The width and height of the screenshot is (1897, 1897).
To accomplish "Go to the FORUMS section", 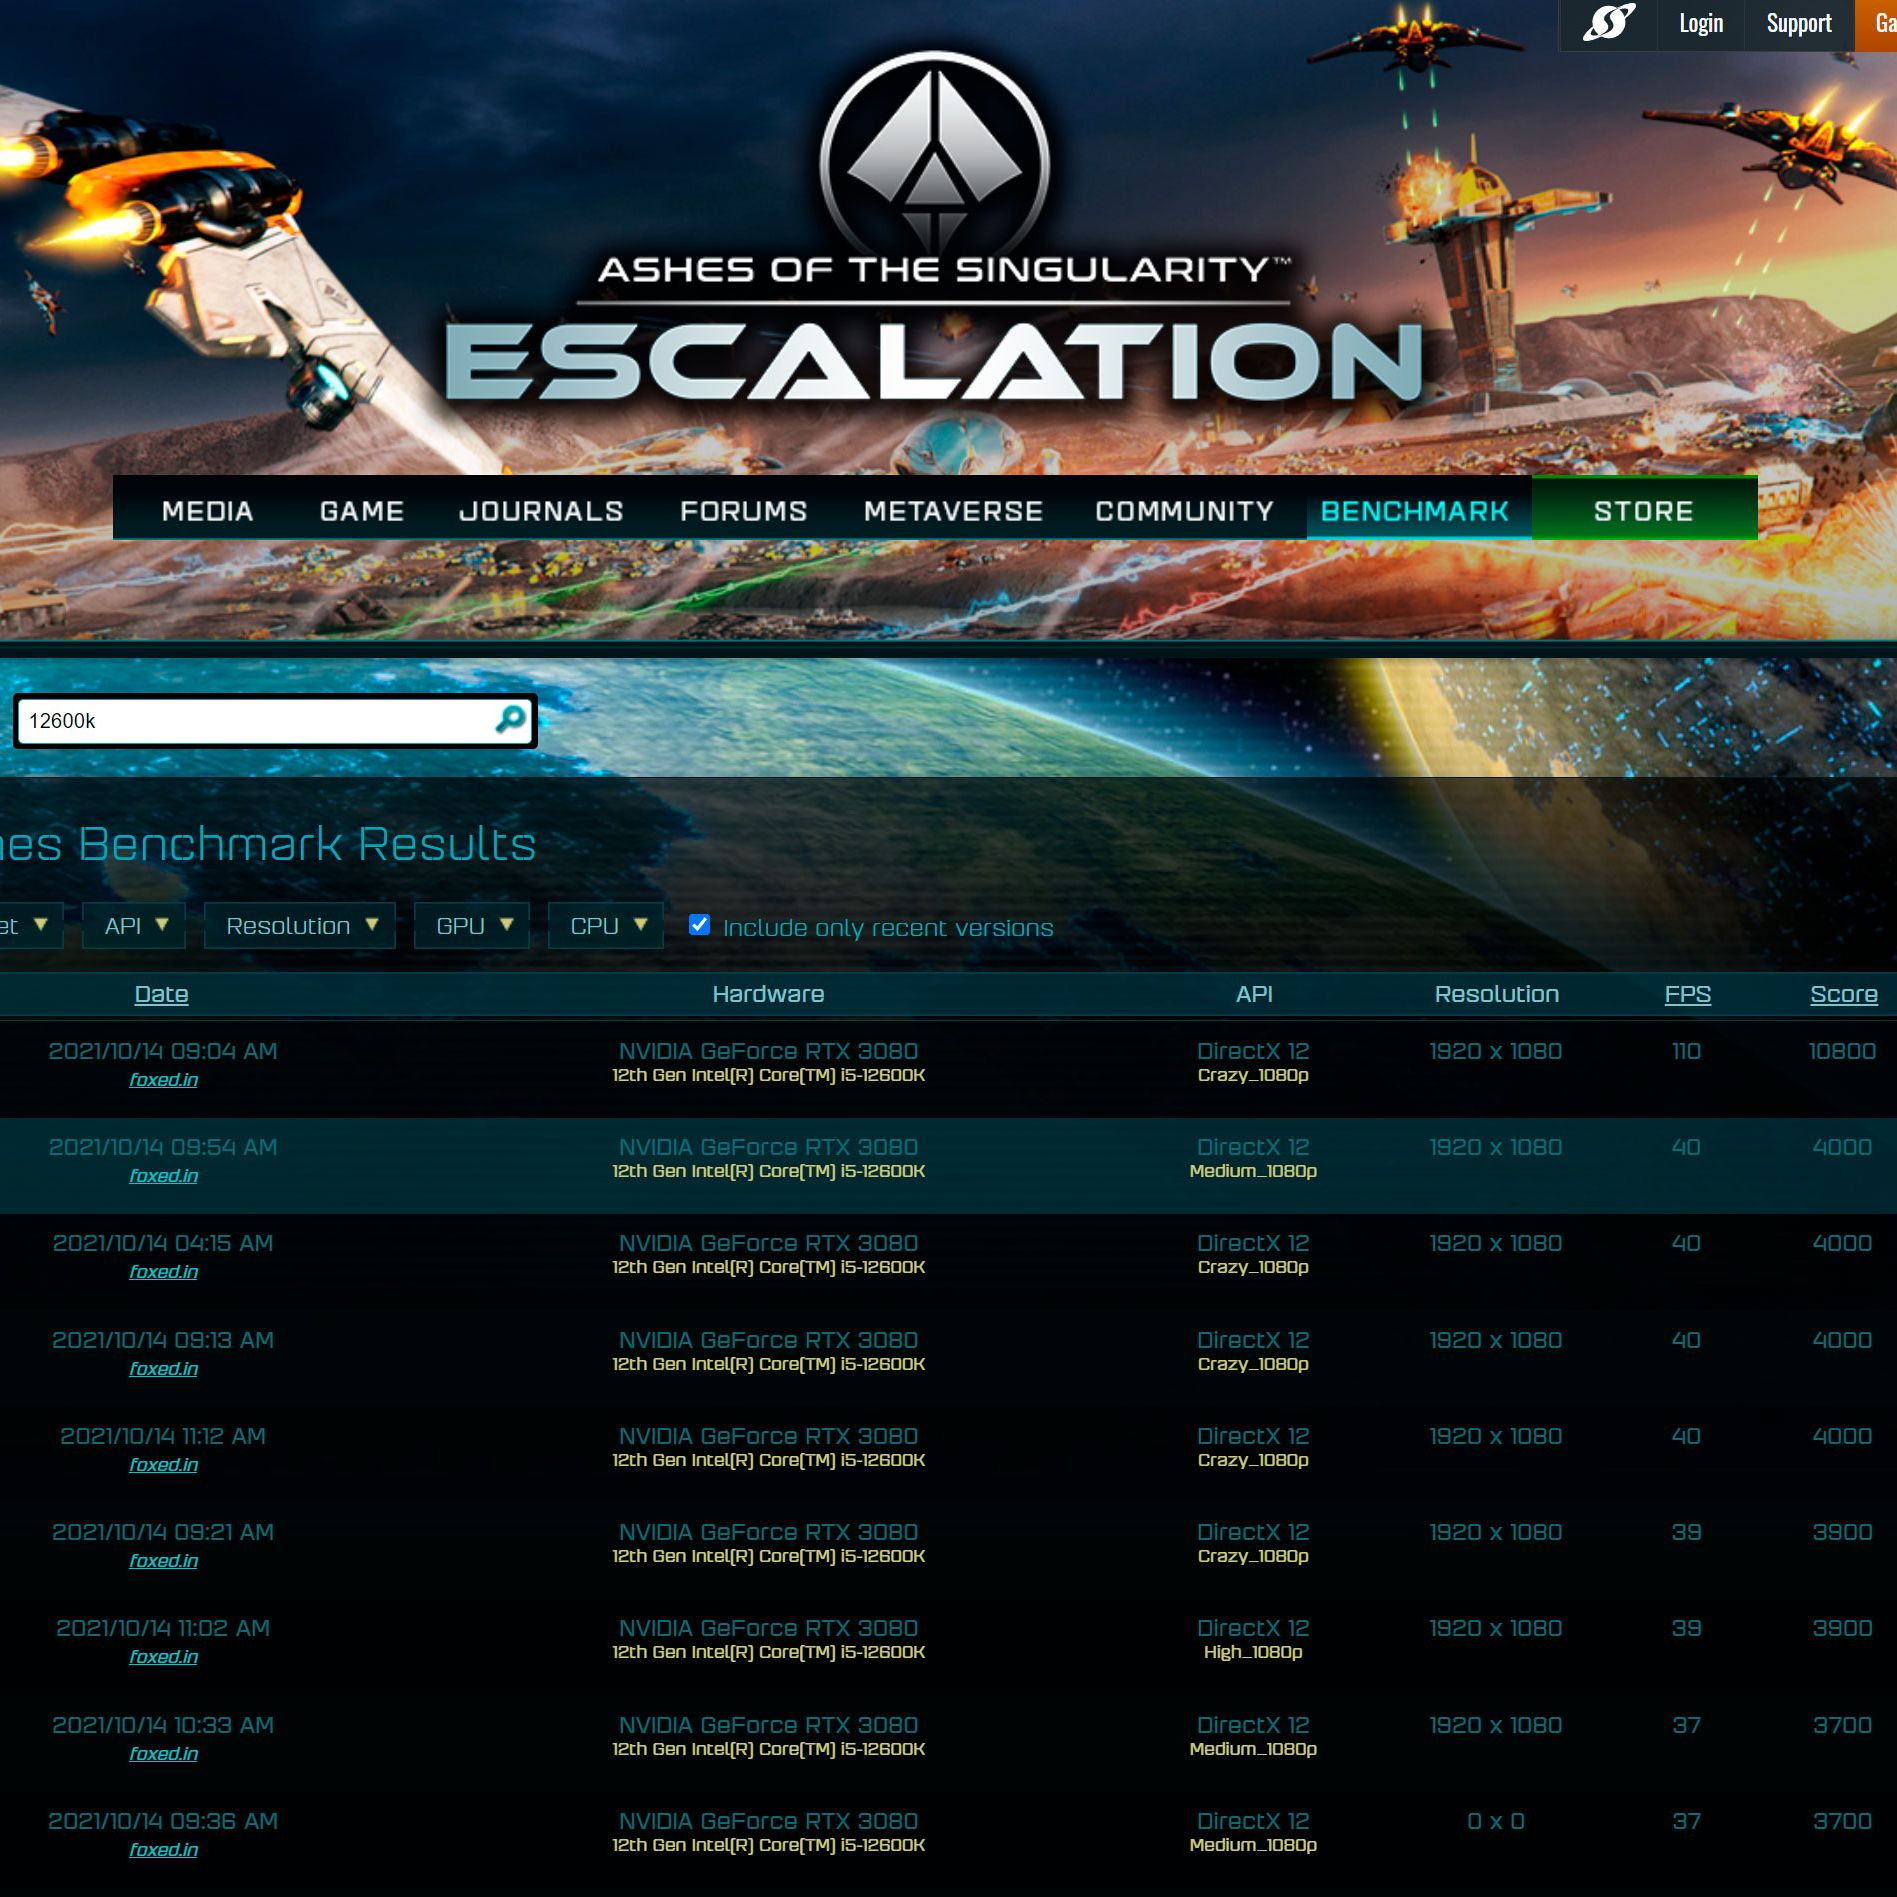I will [744, 511].
